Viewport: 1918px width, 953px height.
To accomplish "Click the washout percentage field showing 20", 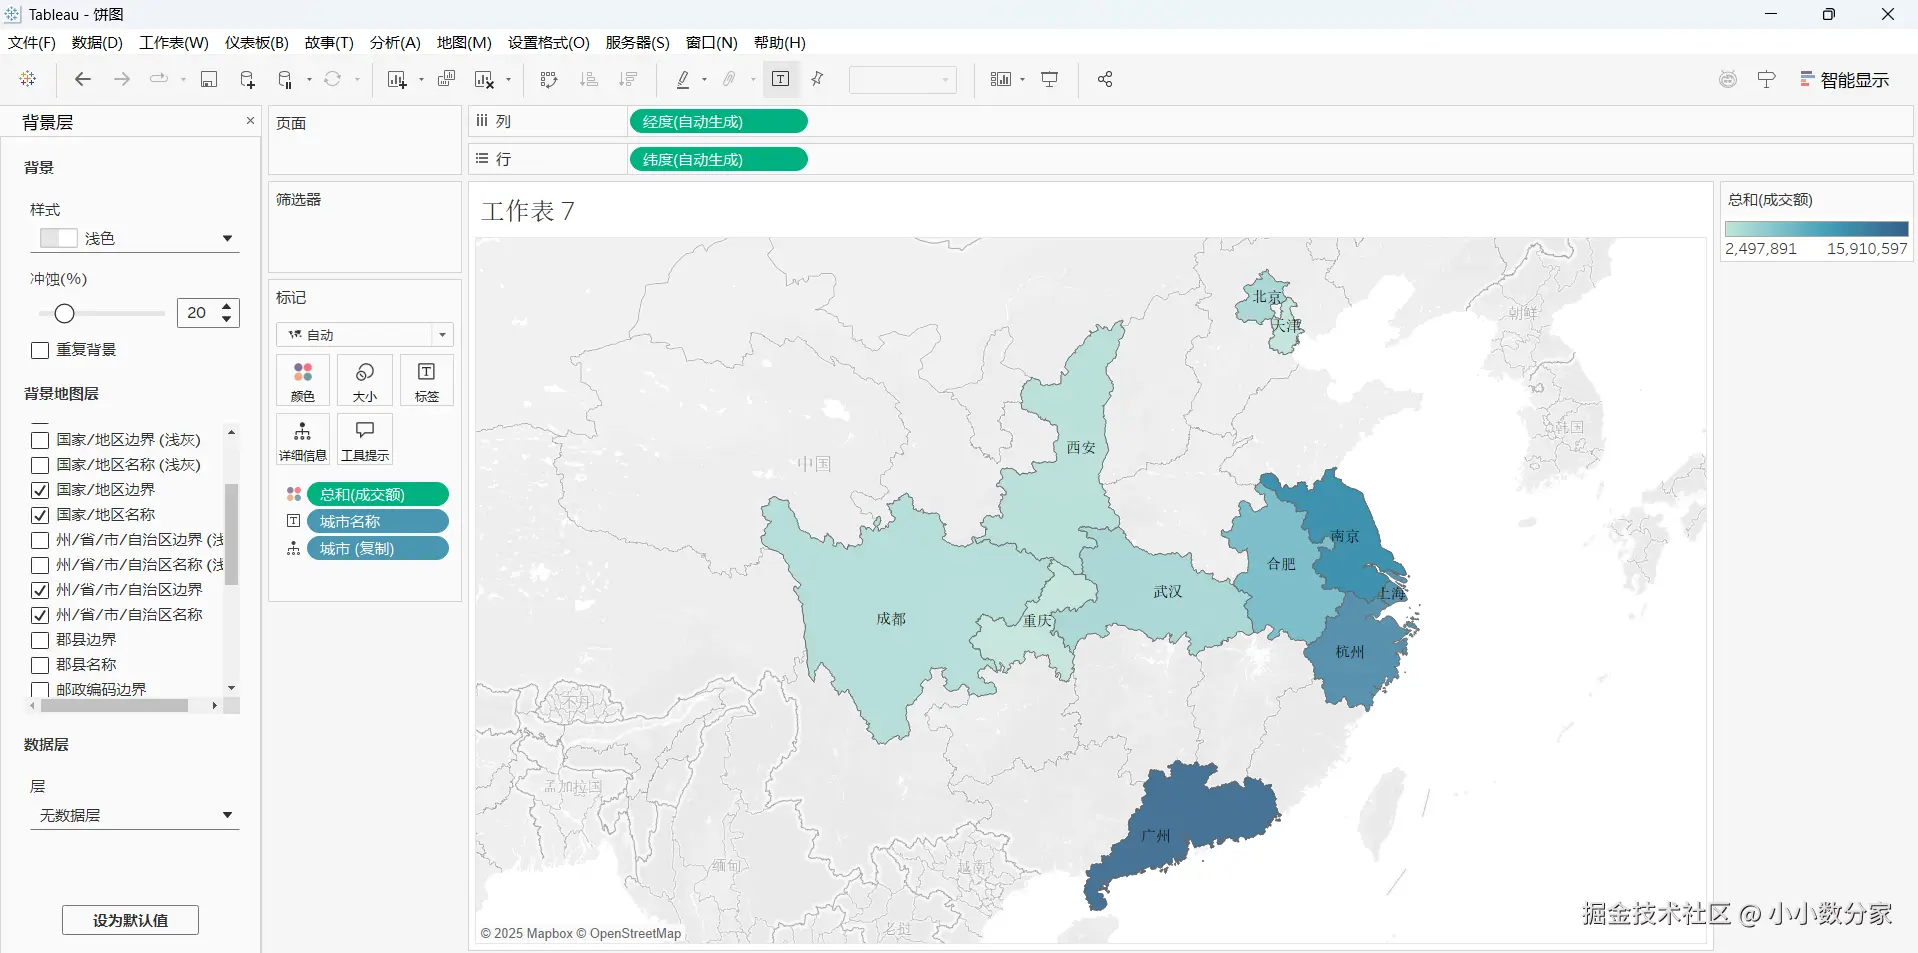I will pyautogui.click(x=197, y=313).
